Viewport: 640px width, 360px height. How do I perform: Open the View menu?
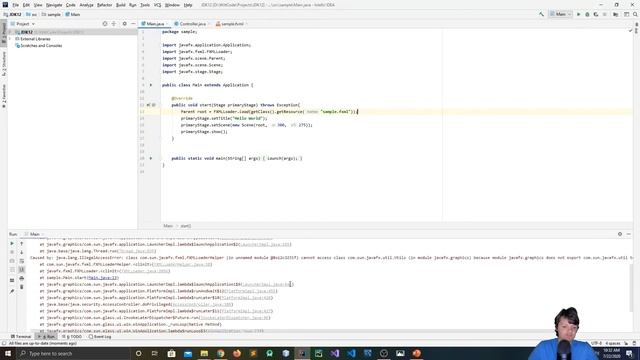click(x=38, y=5)
